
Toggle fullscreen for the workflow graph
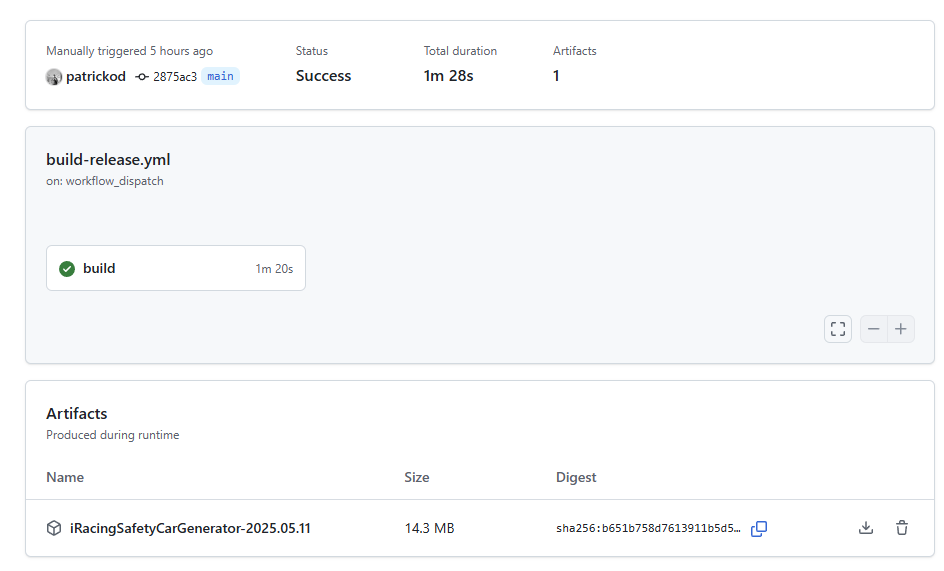click(838, 329)
